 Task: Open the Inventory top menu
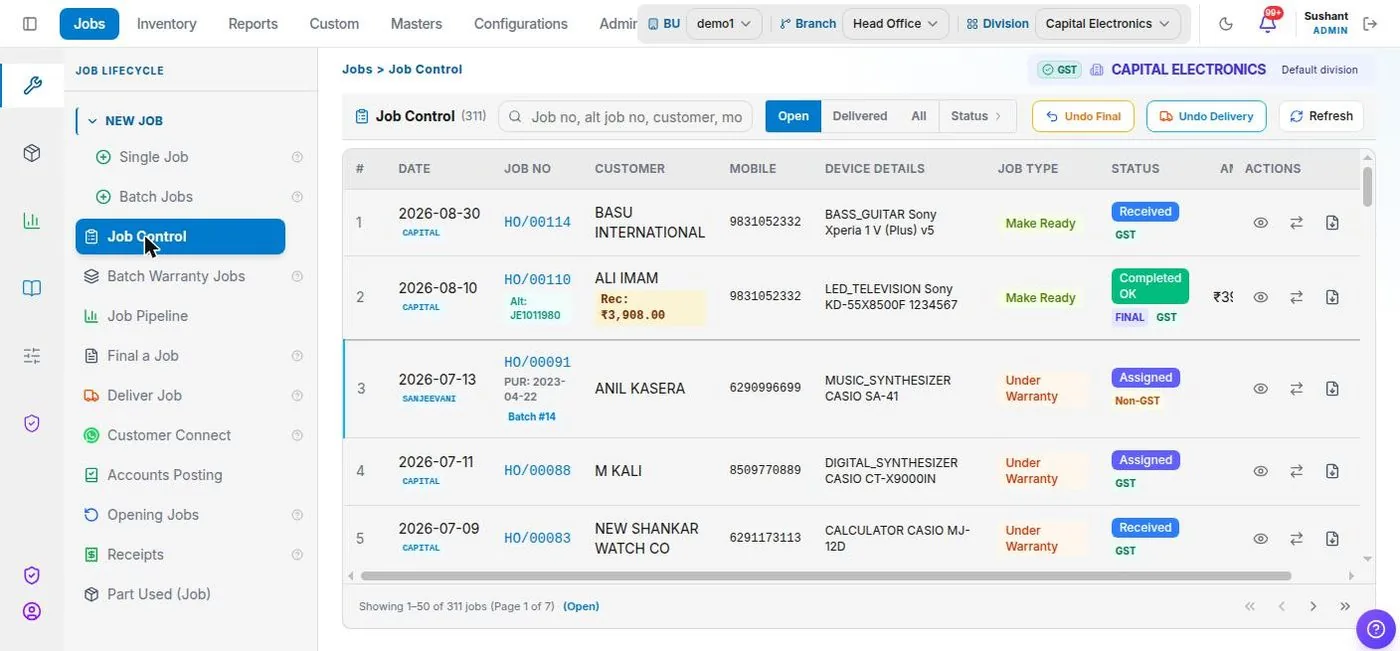point(167,23)
